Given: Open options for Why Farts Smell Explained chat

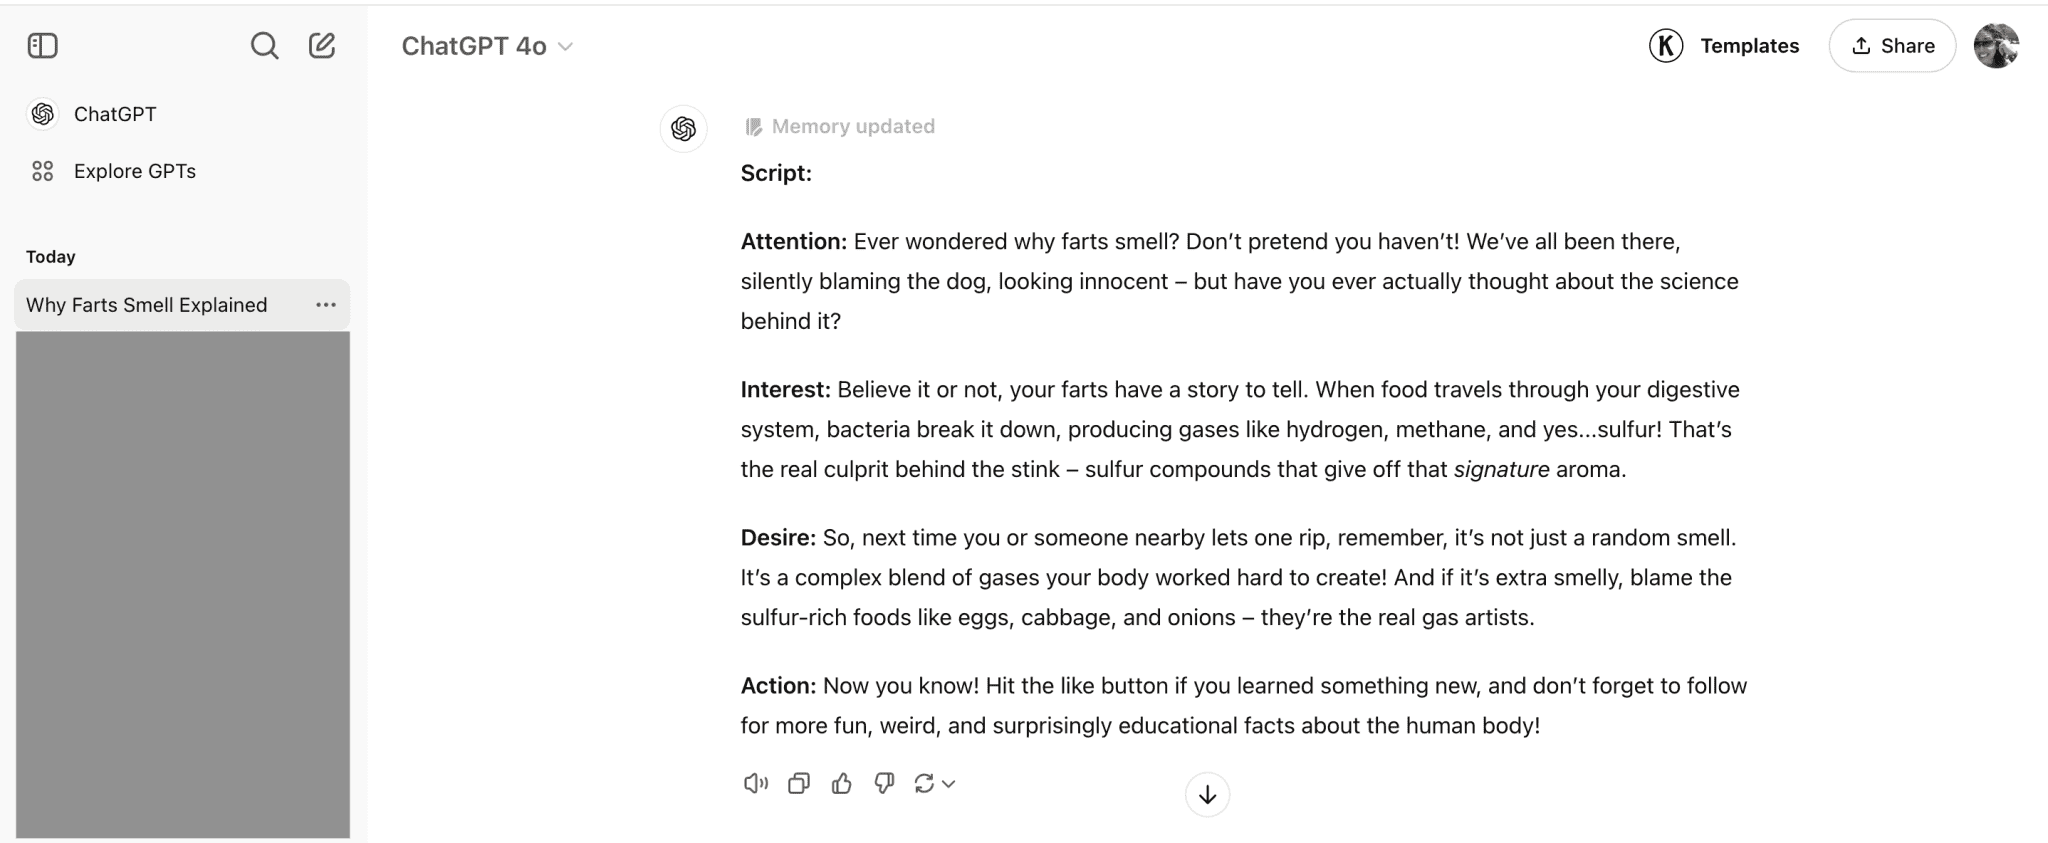Looking at the screenshot, I should (x=326, y=304).
